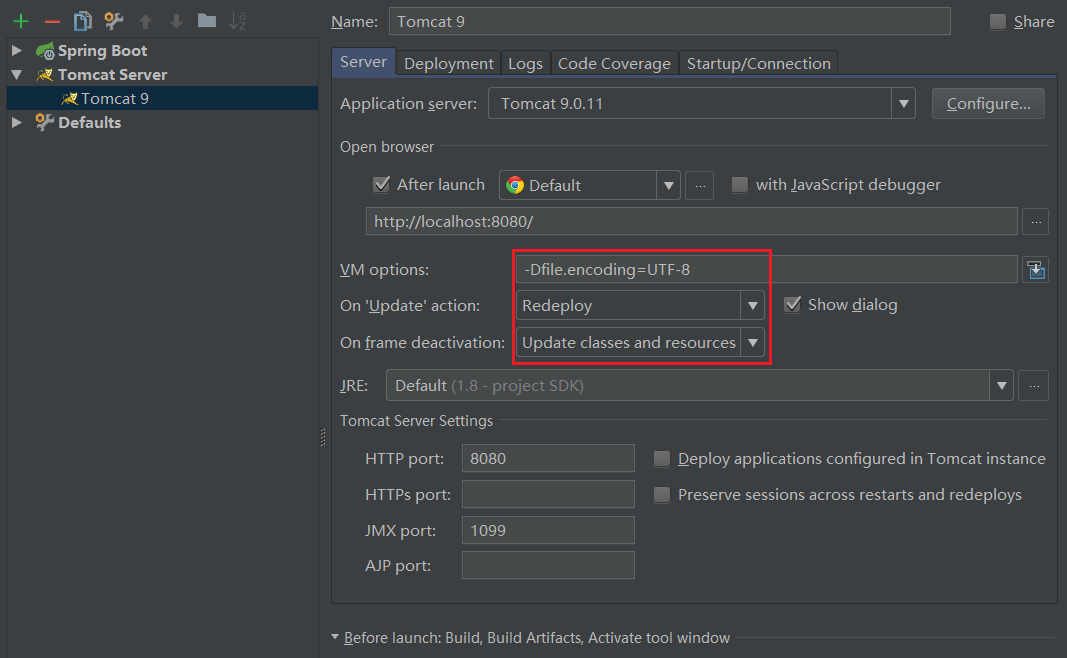Viewport: 1067px width, 658px height.
Task: Click the panel splitter handle
Action: point(323,437)
